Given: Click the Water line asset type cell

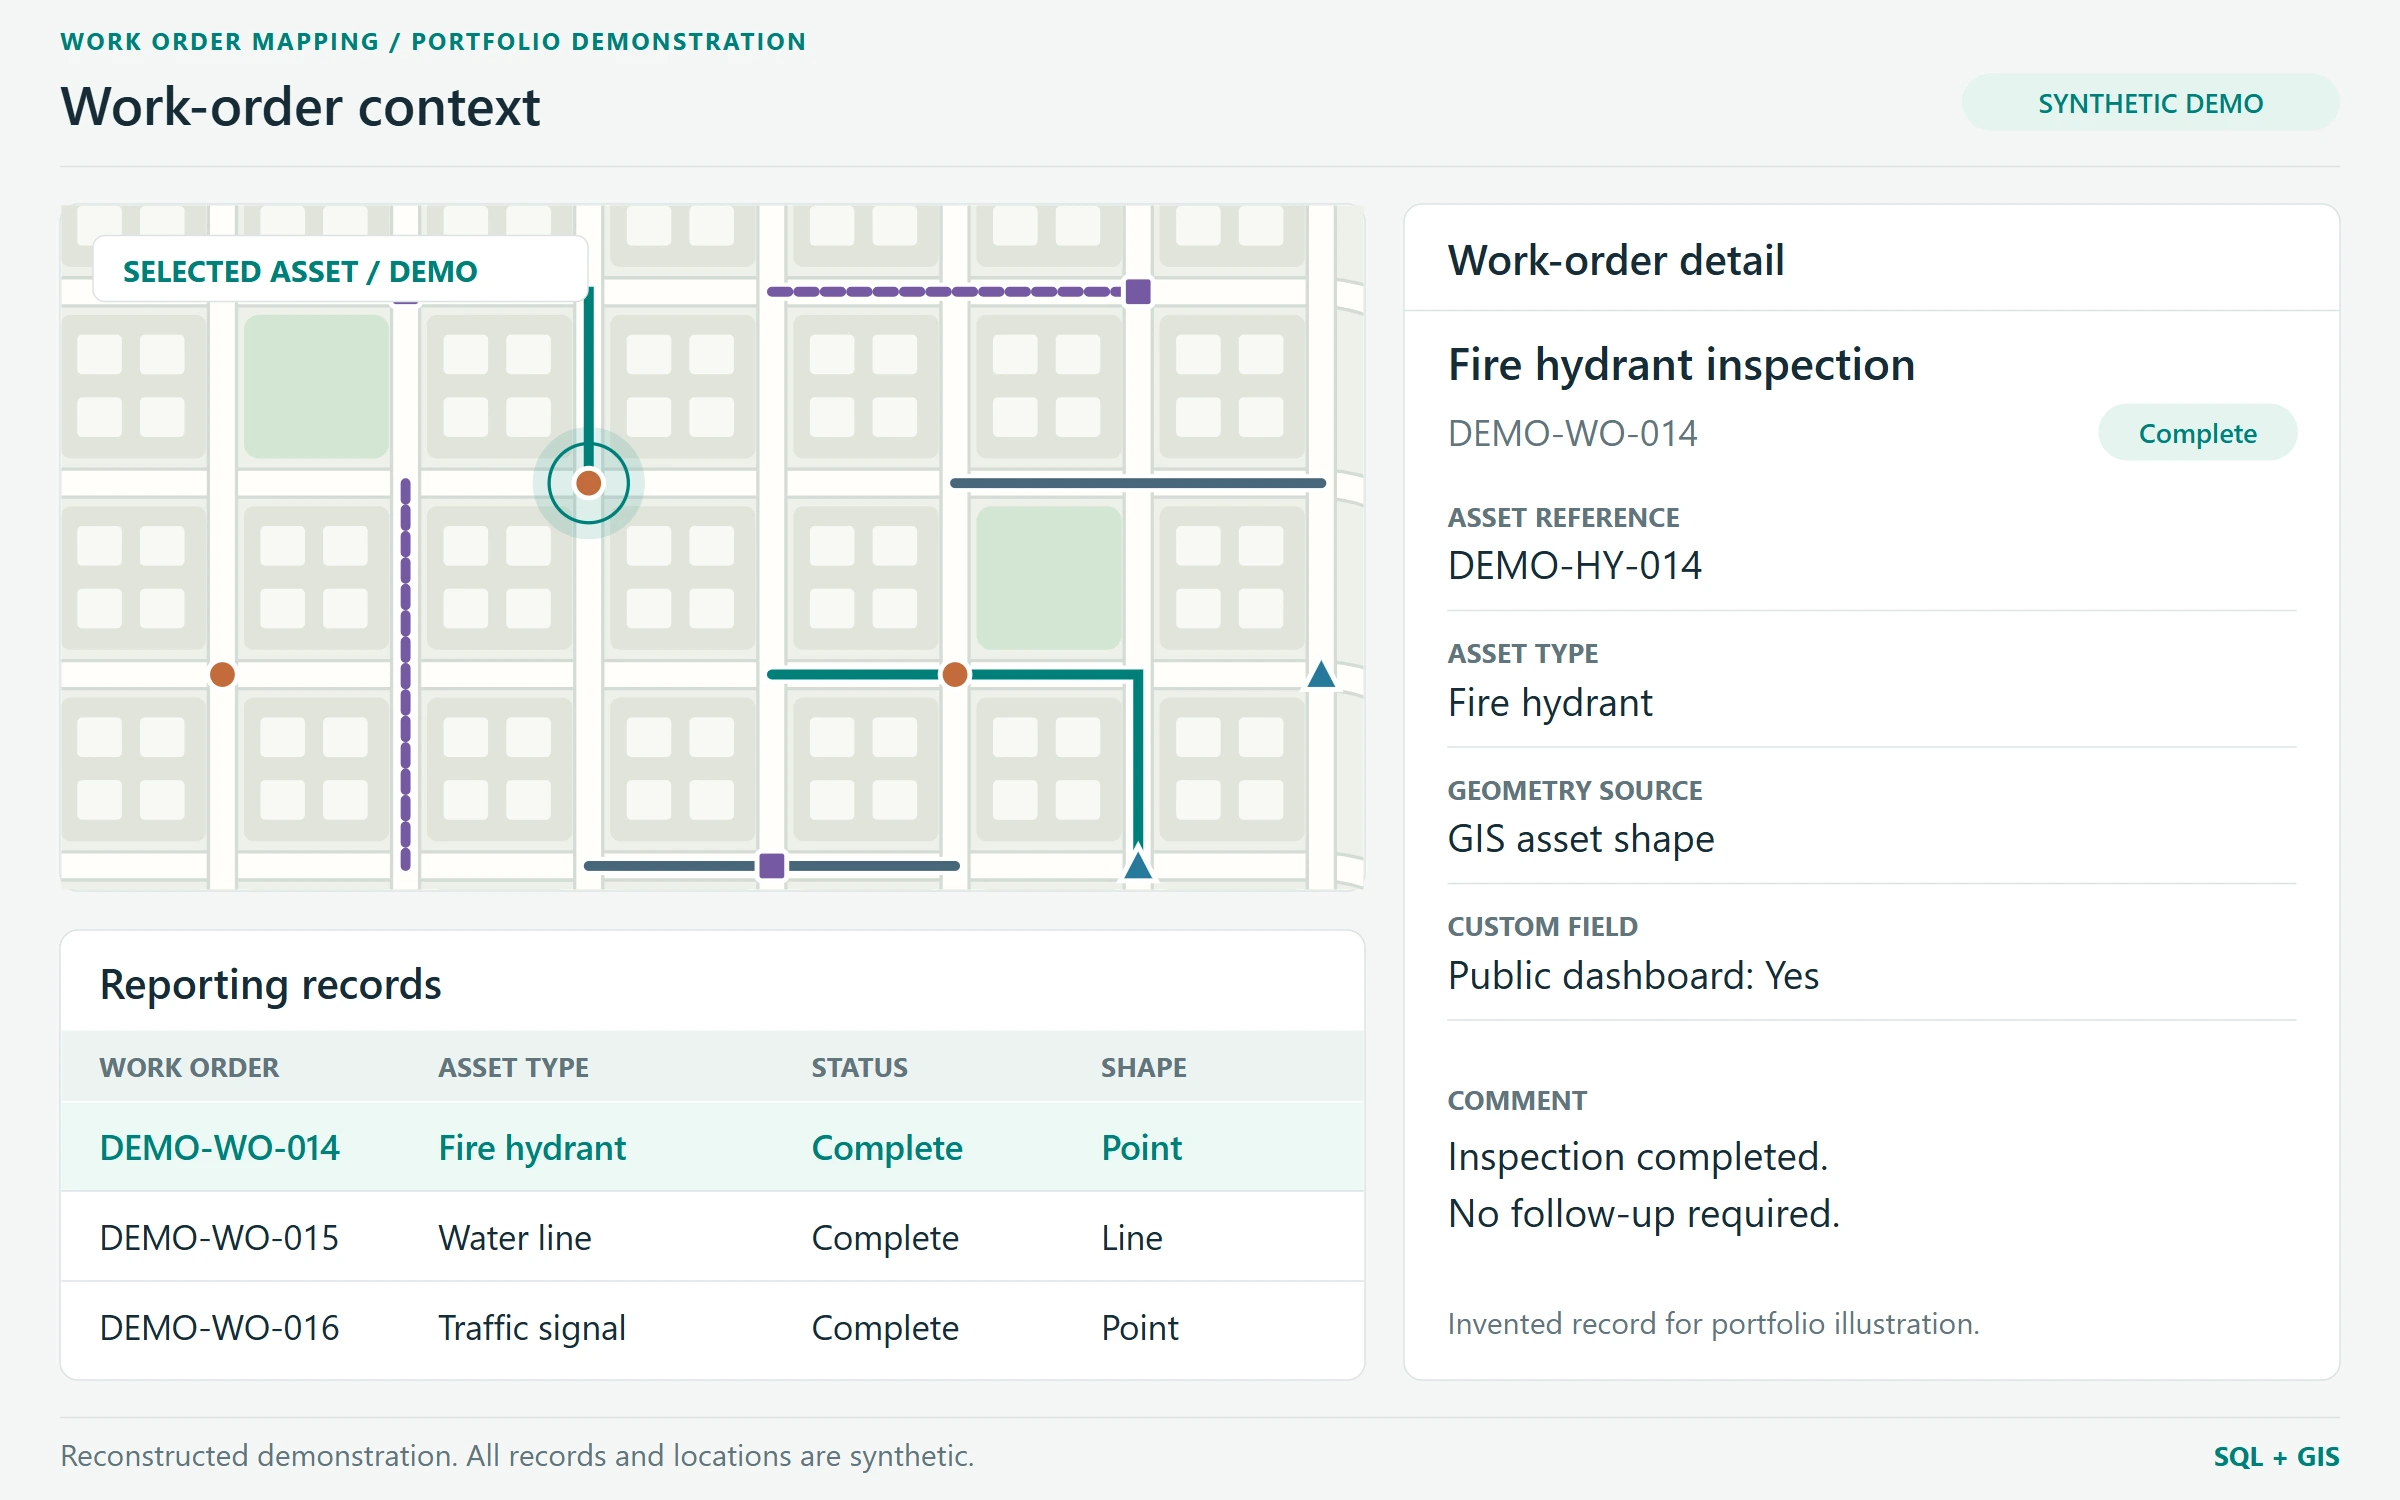Looking at the screenshot, I should tap(514, 1237).
